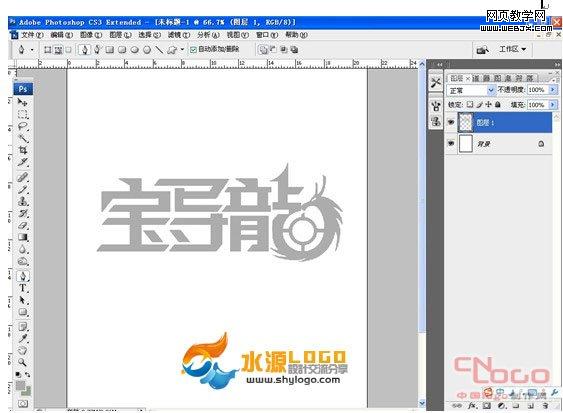Select the Gradient tool

pyautogui.click(x=23, y=237)
